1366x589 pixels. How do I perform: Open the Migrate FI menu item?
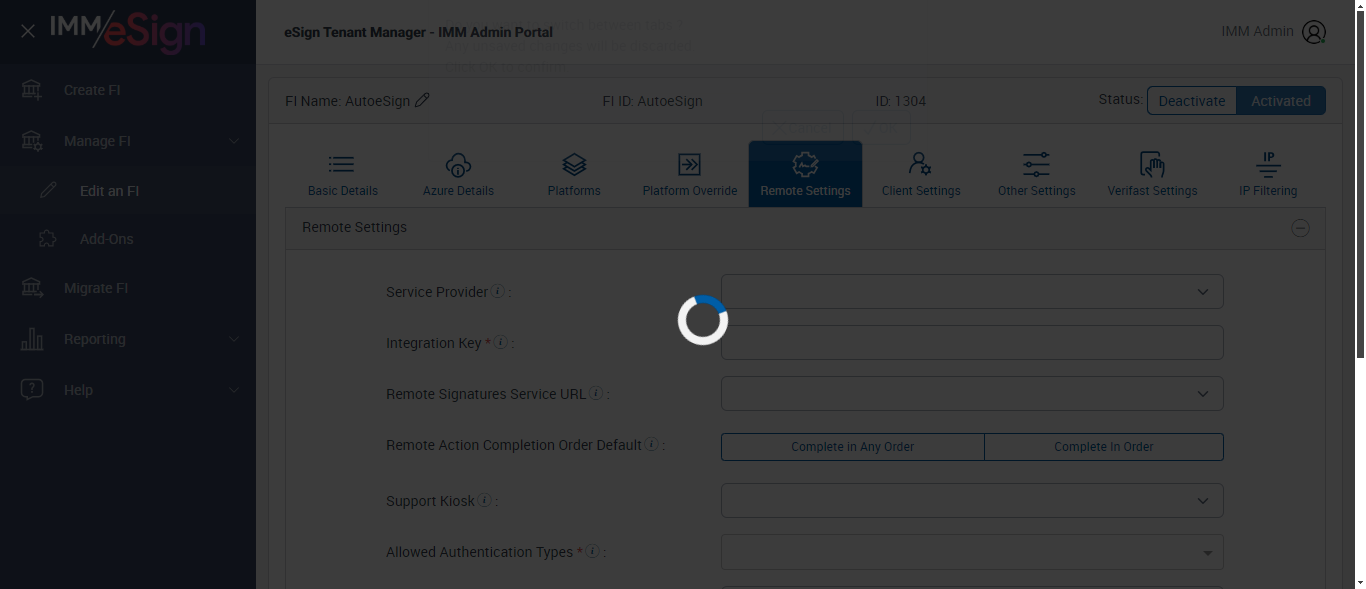(128, 288)
